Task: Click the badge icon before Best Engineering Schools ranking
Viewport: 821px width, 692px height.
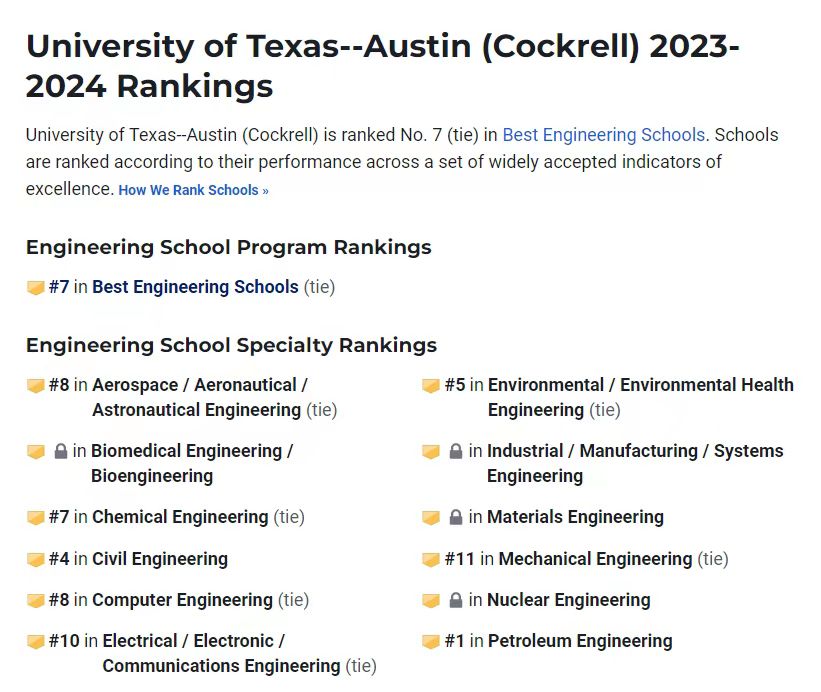Action: [x=35, y=288]
